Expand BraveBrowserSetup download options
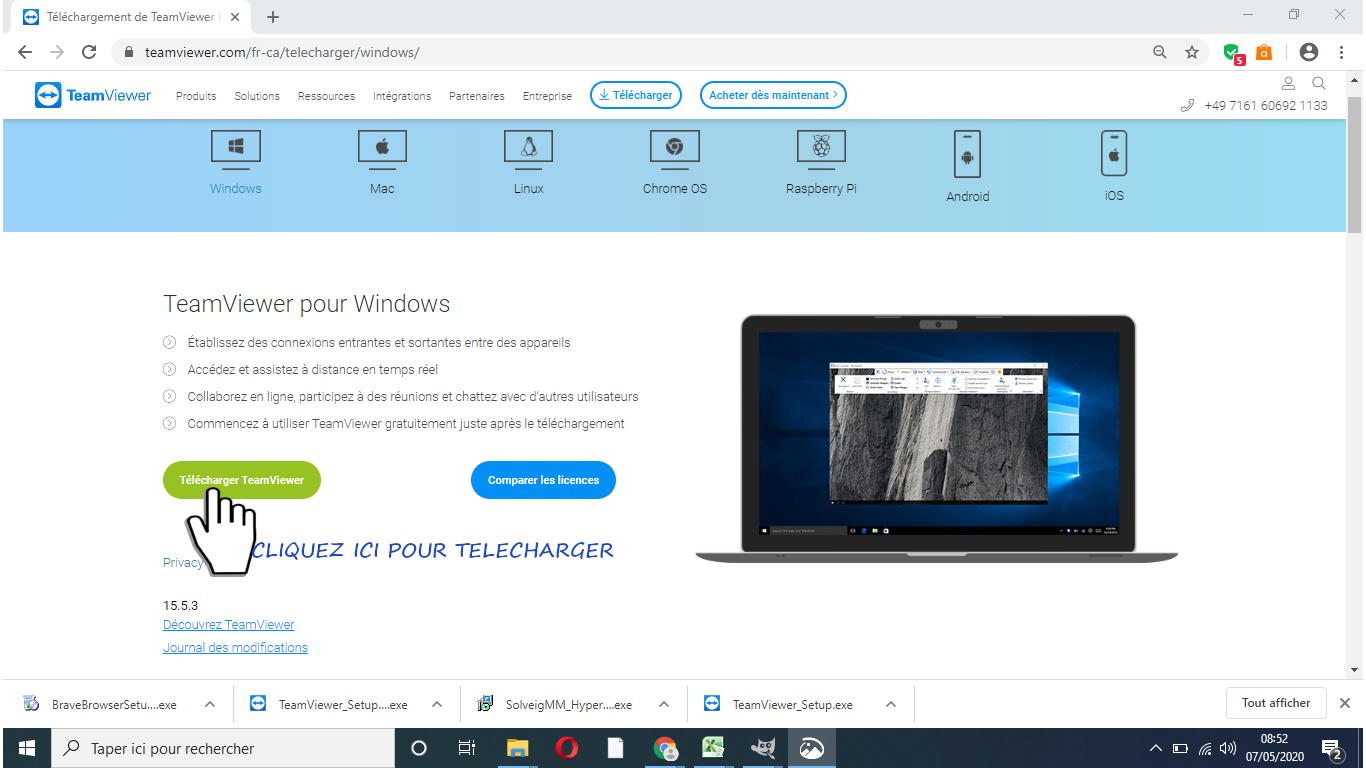The width and height of the screenshot is (1366, 768). click(210, 704)
